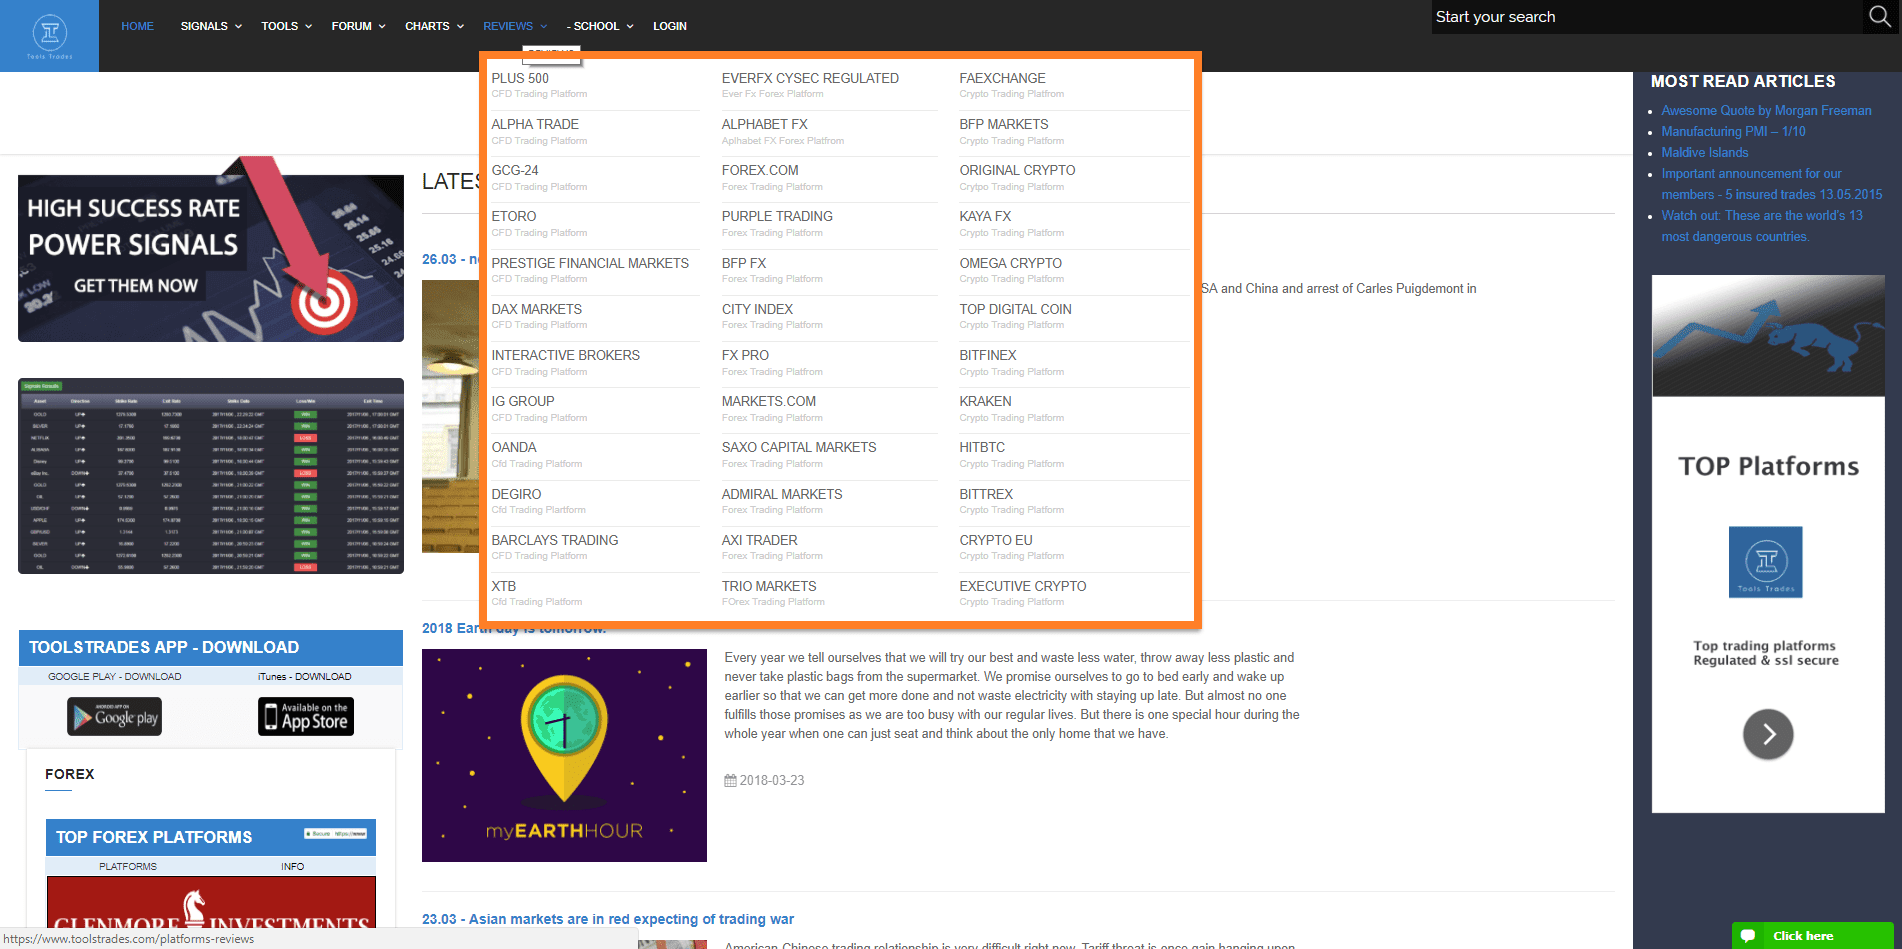Open Maldive Islands article
Viewport: 1902px width, 949px height.
(1705, 153)
